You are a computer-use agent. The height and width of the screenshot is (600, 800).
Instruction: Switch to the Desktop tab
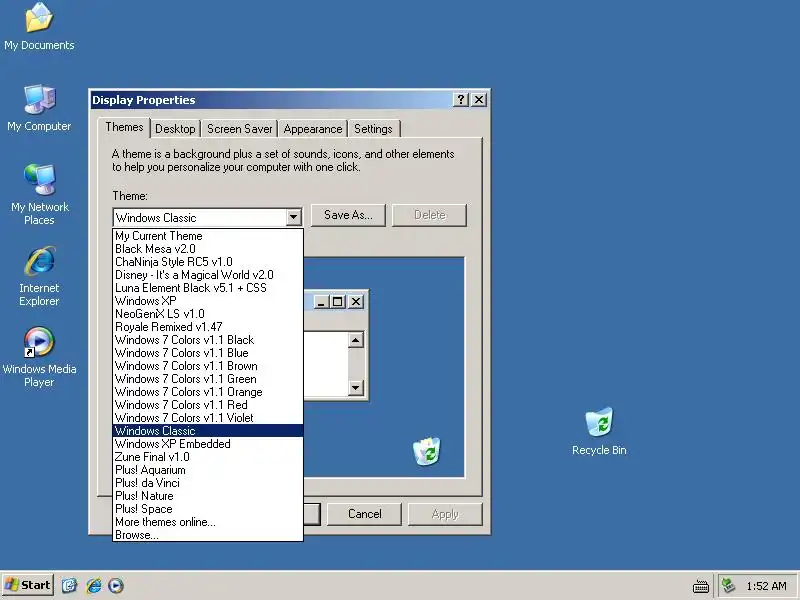pos(175,129)
